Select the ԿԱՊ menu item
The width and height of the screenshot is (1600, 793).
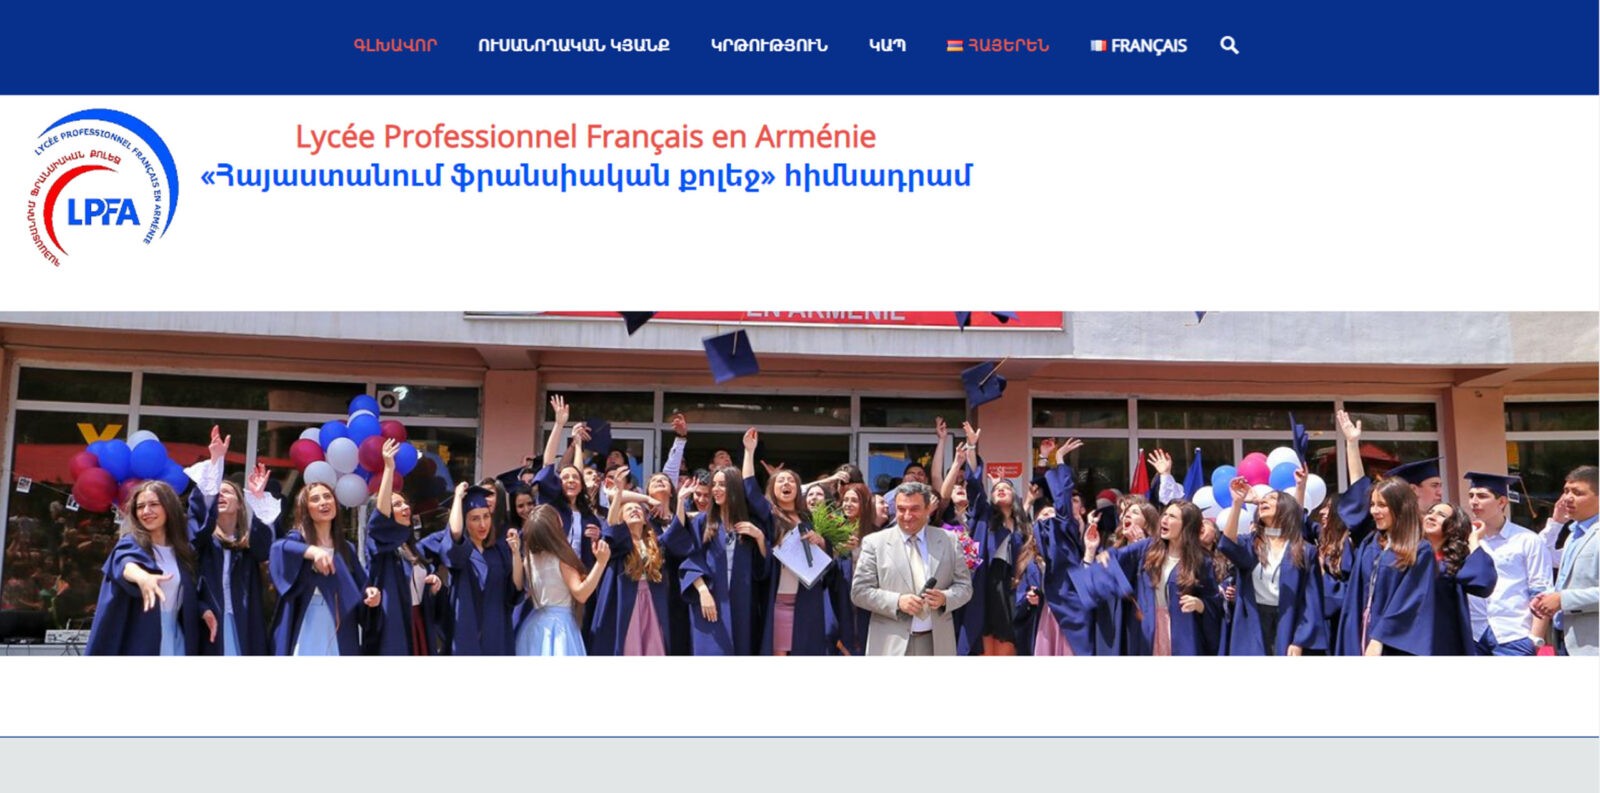[887, 45]
